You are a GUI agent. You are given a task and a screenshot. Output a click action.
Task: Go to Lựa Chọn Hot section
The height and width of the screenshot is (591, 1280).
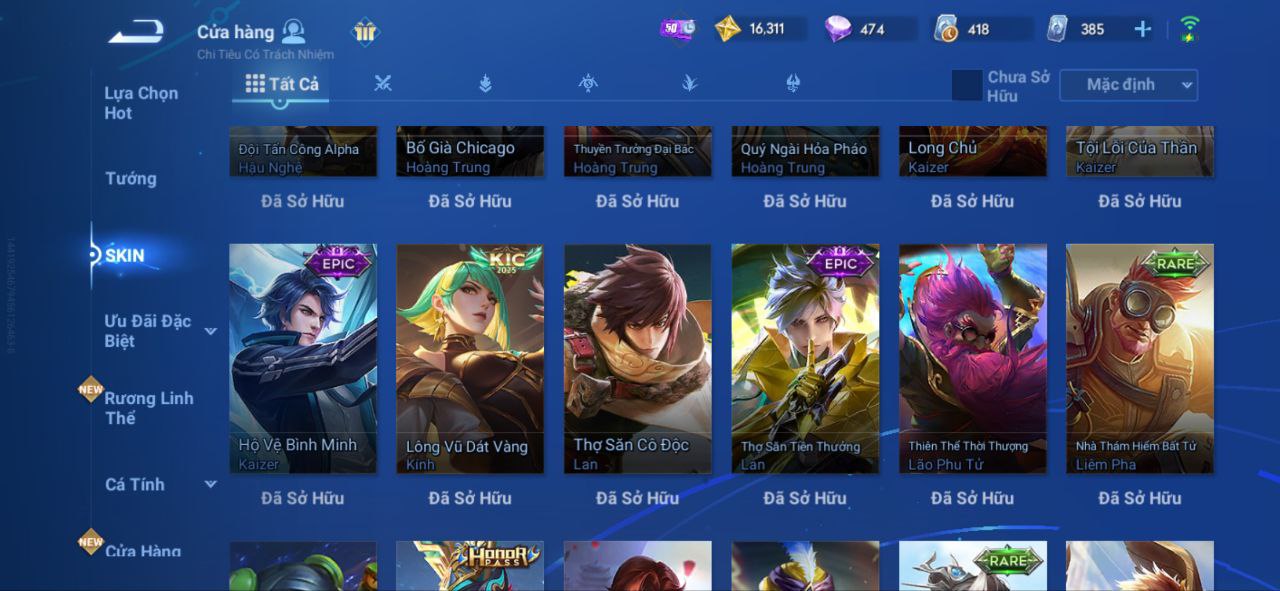[141, 103]
